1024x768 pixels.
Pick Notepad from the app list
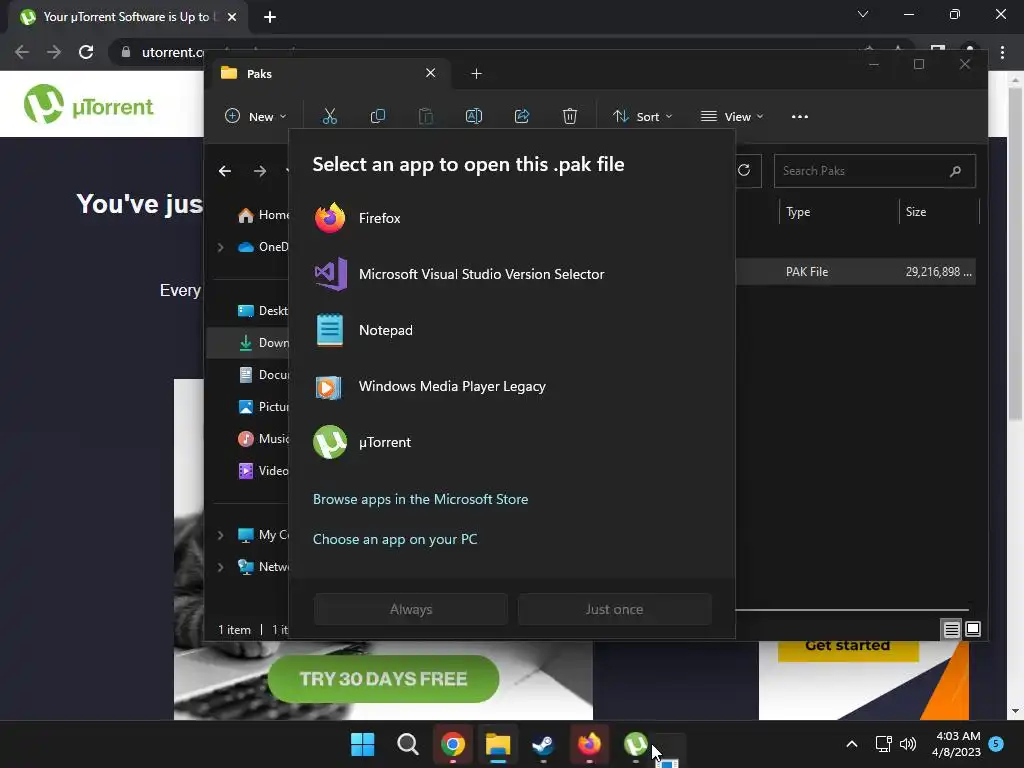[512, 330]
